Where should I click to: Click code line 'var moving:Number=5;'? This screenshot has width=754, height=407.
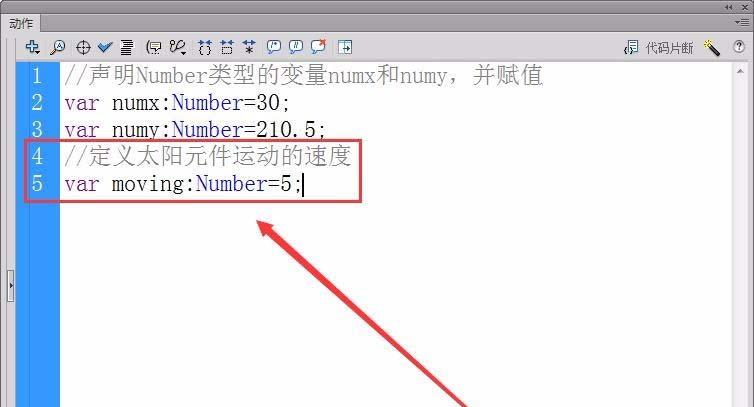point(183,184)
